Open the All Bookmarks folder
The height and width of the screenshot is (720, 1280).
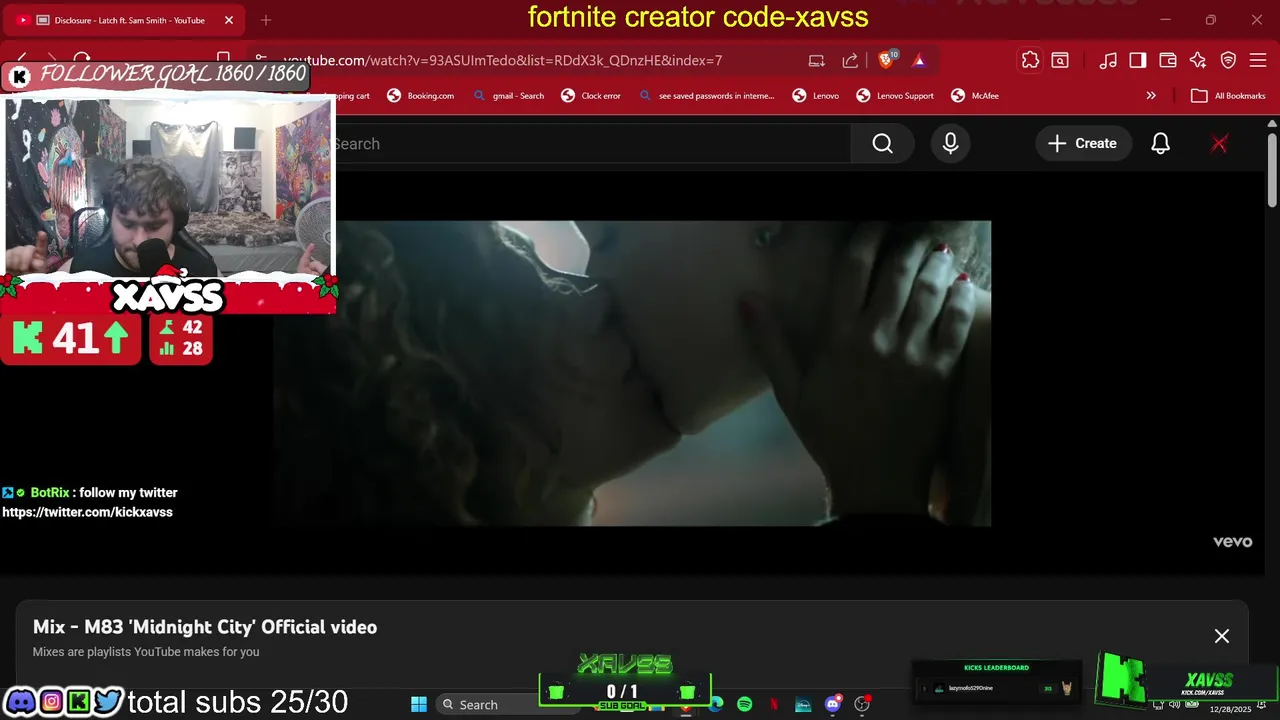tap(1229, 96)
